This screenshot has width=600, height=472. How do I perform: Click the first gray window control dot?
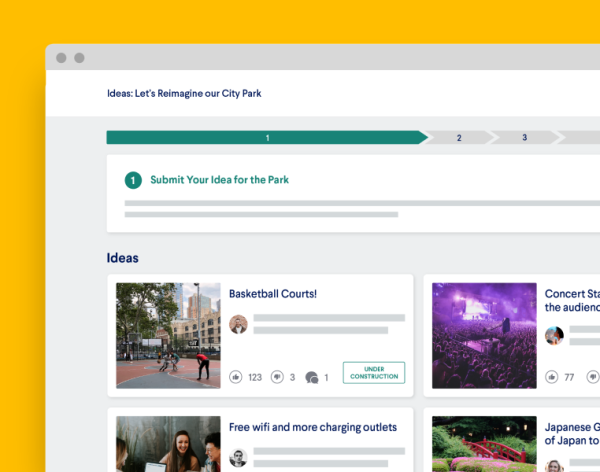(x=61, y=58)
